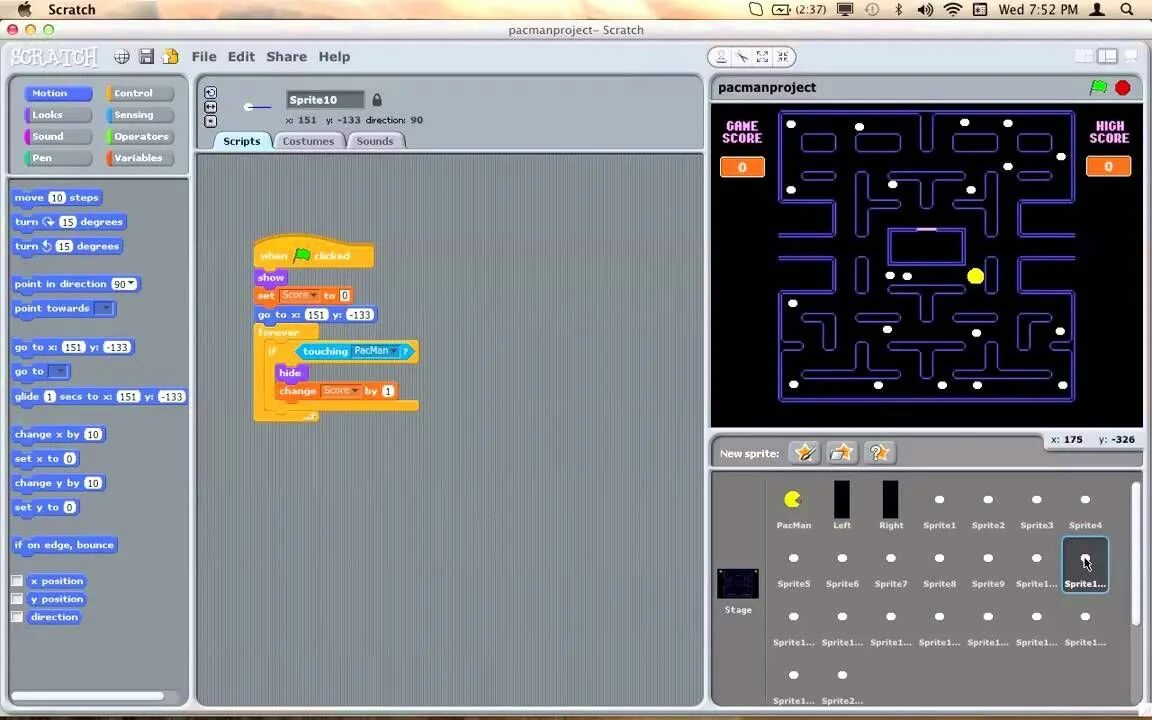Toggle y position reporter checkbox
The height and width of the screenshot is (720, 1152).
pyautogui.click(x=17, y=599)
